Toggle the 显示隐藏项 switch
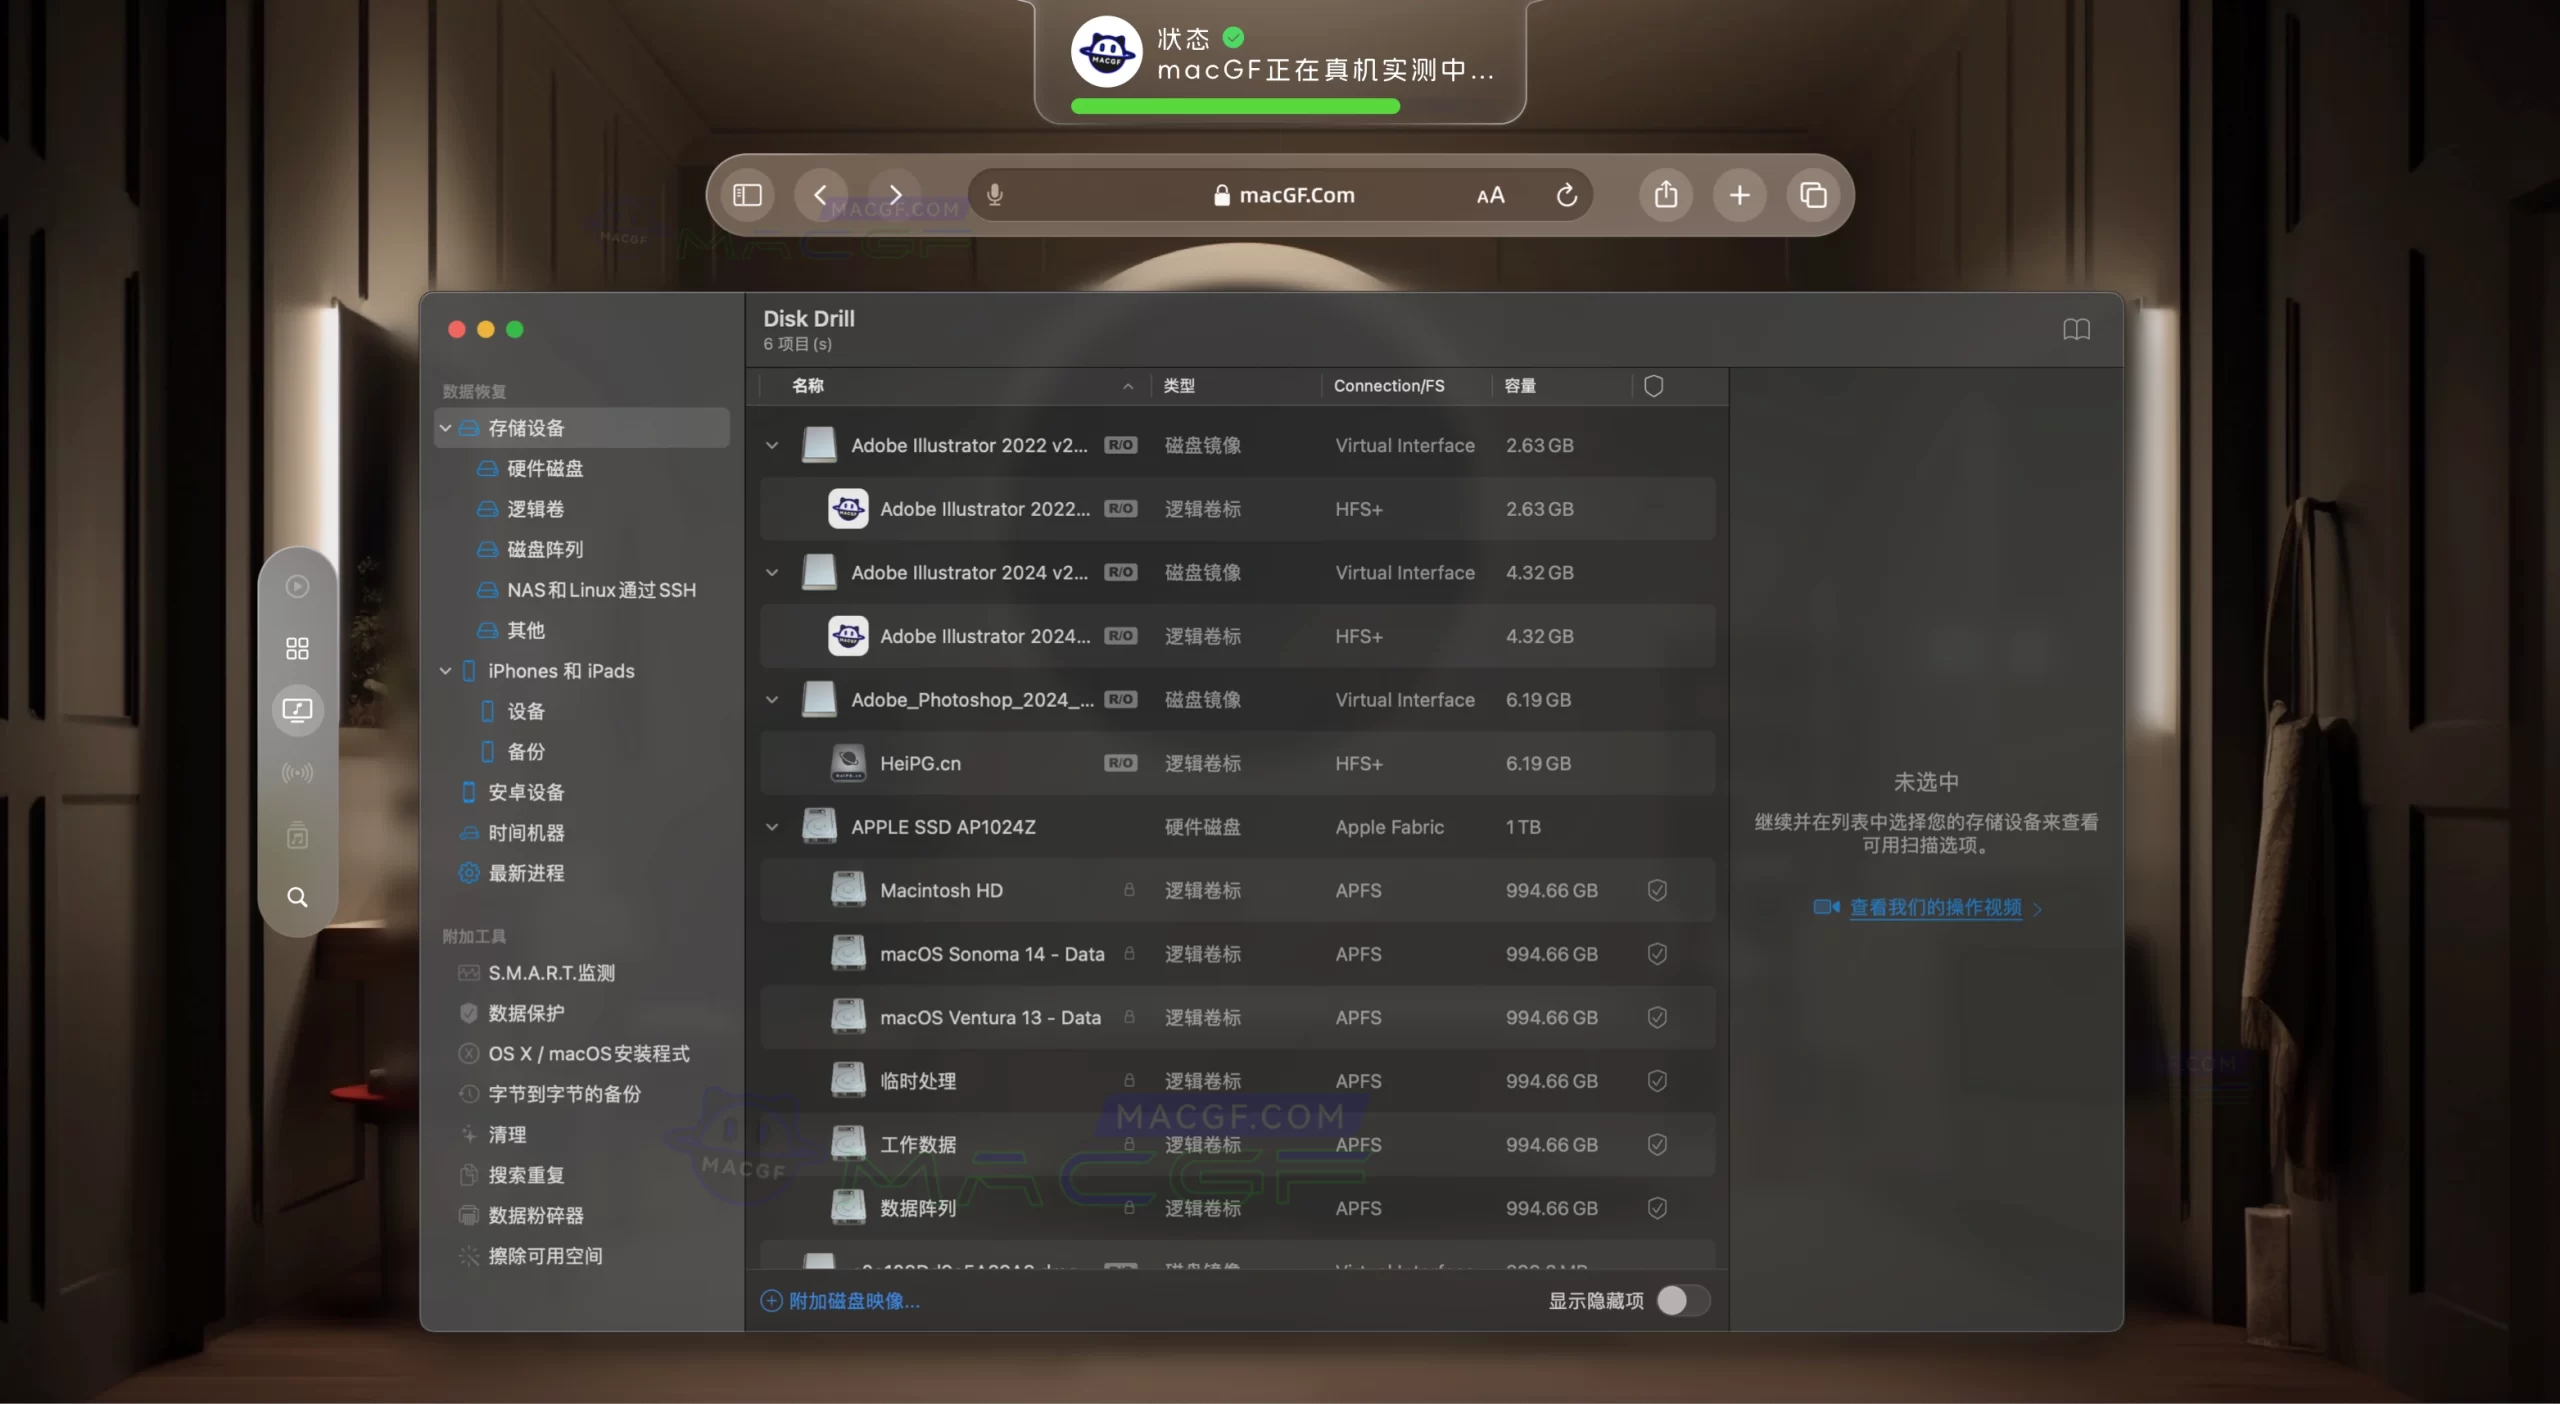The image size is (2560, 1404). pos(1681,1300)
